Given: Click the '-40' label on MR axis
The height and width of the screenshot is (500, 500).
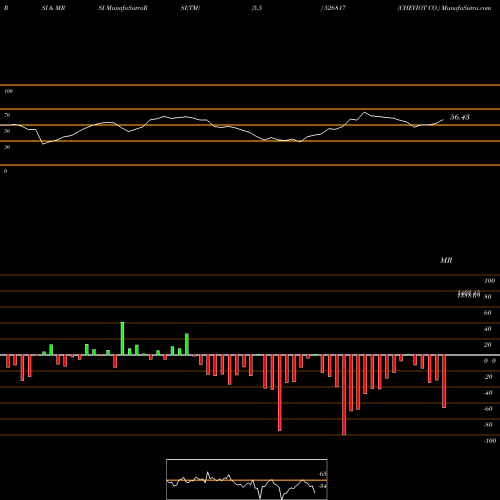Looking at the screenshot, I should 488,393.
